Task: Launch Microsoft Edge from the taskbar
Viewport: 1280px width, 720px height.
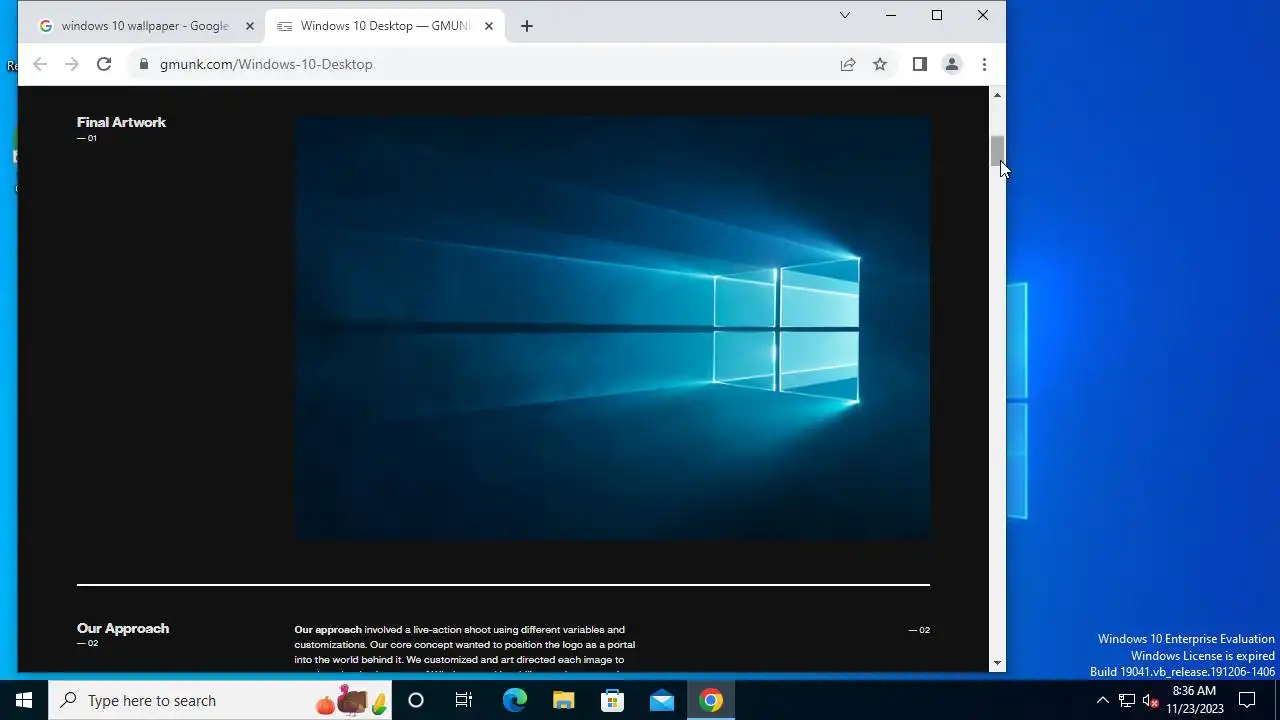Action: pos(514,700)
